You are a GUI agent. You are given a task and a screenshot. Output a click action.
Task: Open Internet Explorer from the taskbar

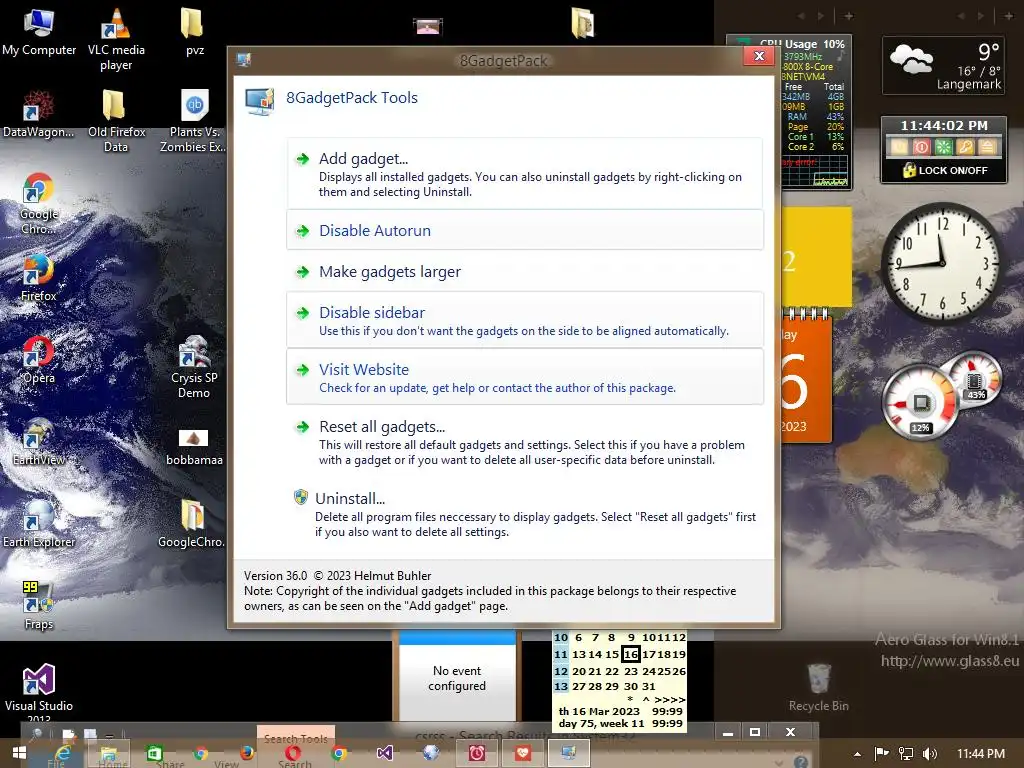pyautogui.click(x=63, y=753)
